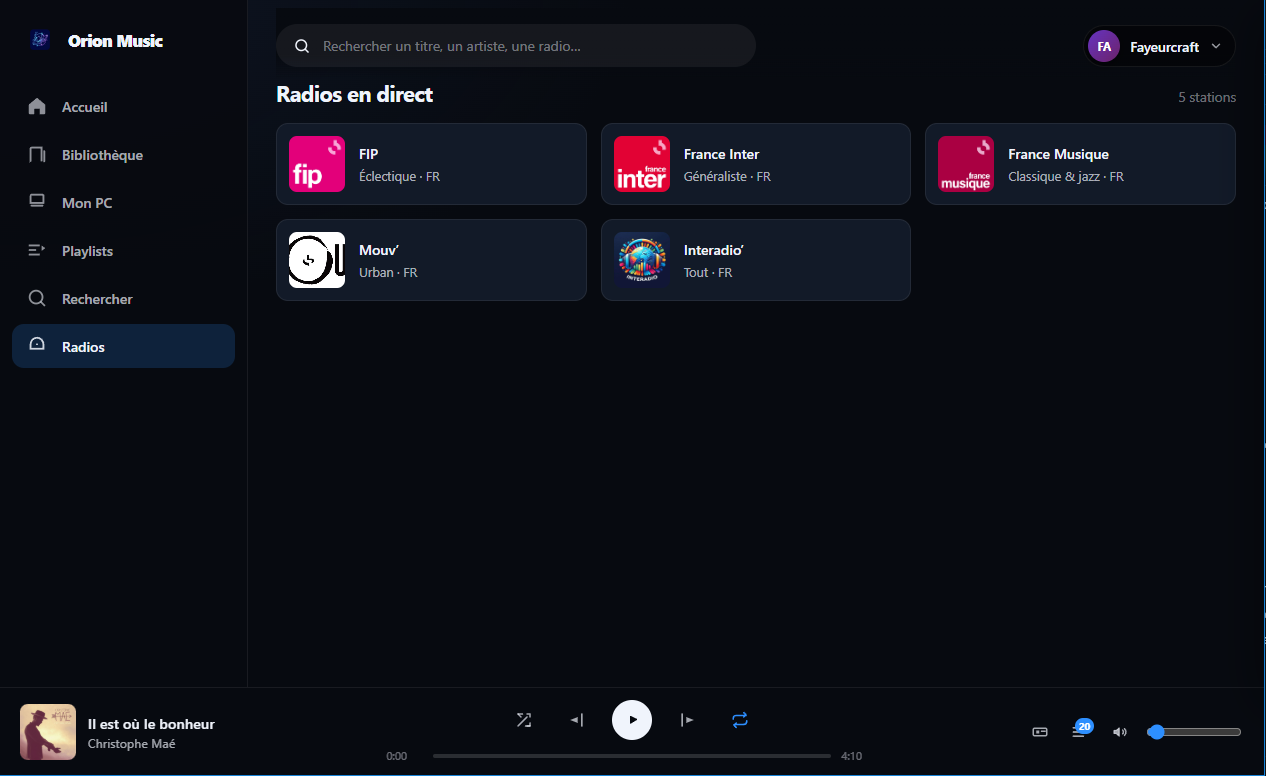The width and height of the screenshot is (1266, 776).
Task: Open the mini player view icon
Action: [x=1040, y=732]
